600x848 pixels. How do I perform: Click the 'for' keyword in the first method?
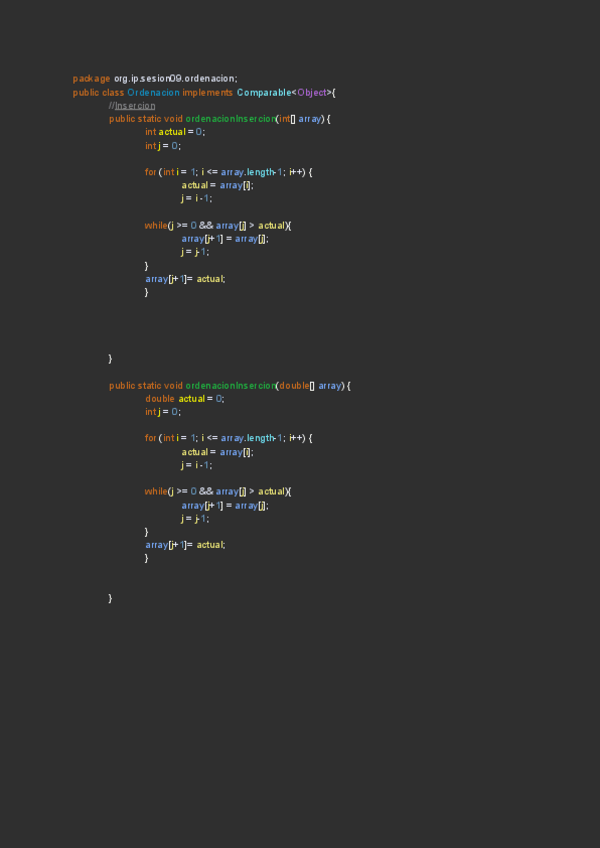click(x=150, y=172)
